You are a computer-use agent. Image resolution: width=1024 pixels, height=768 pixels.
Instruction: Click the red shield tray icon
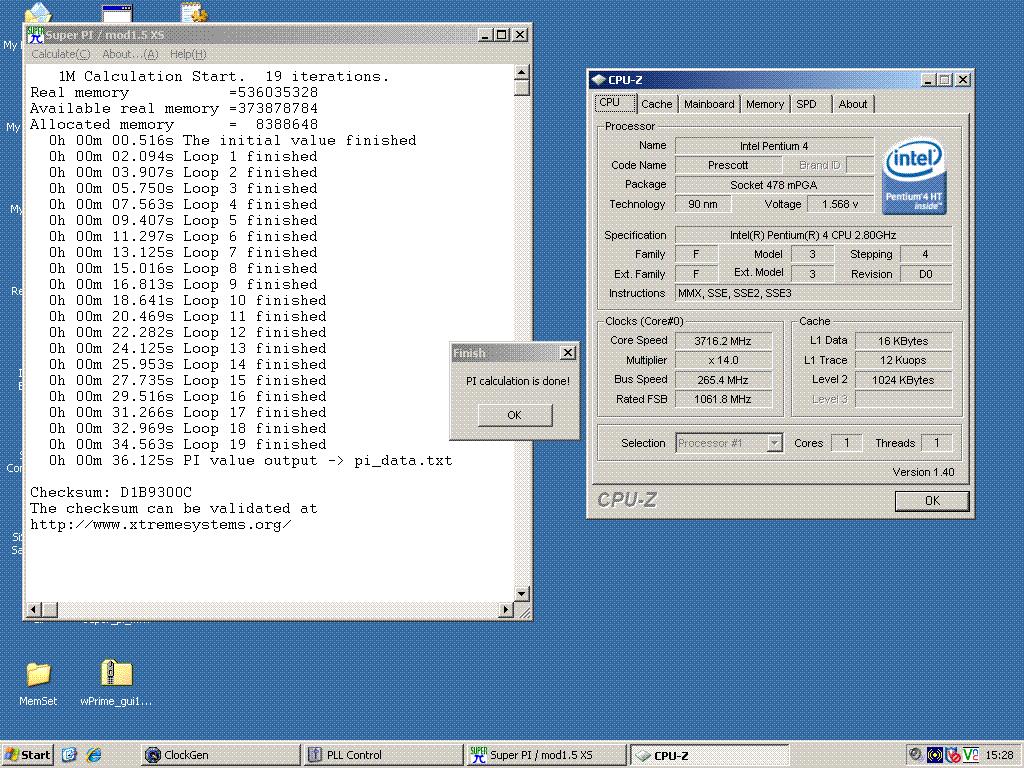coord(953,756)
